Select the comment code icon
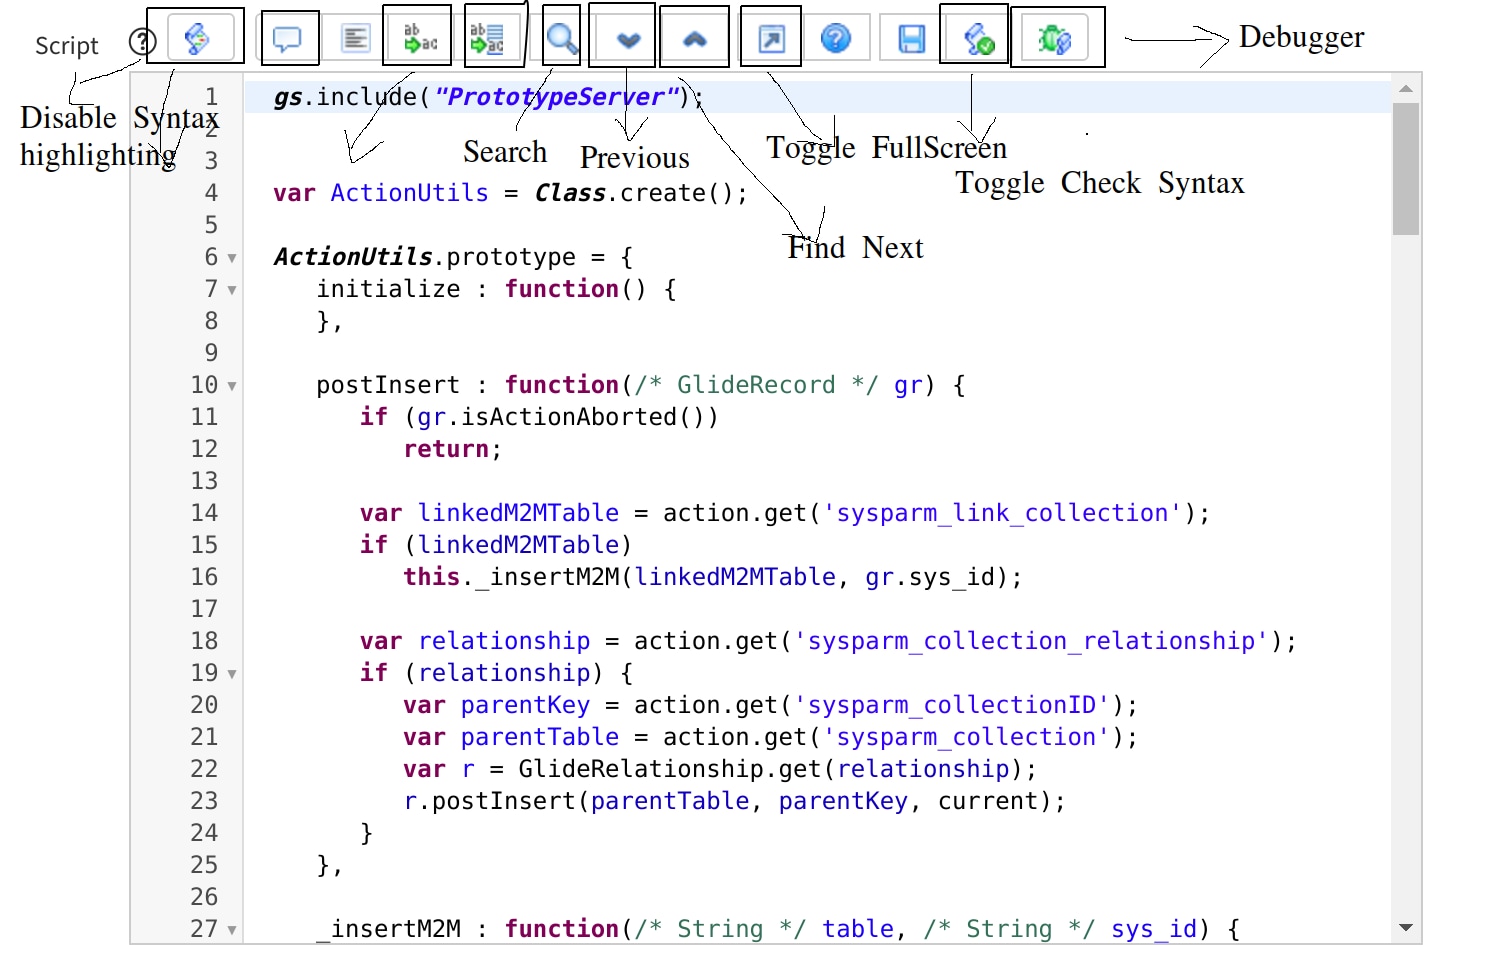The image size is (1498, 958). [289, 39]
